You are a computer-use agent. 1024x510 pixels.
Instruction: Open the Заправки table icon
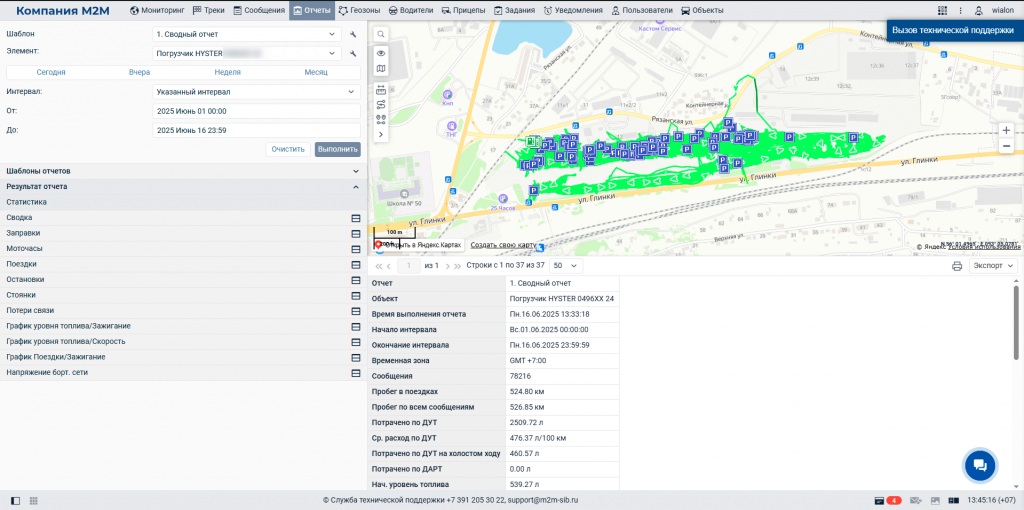pos(356,233)
